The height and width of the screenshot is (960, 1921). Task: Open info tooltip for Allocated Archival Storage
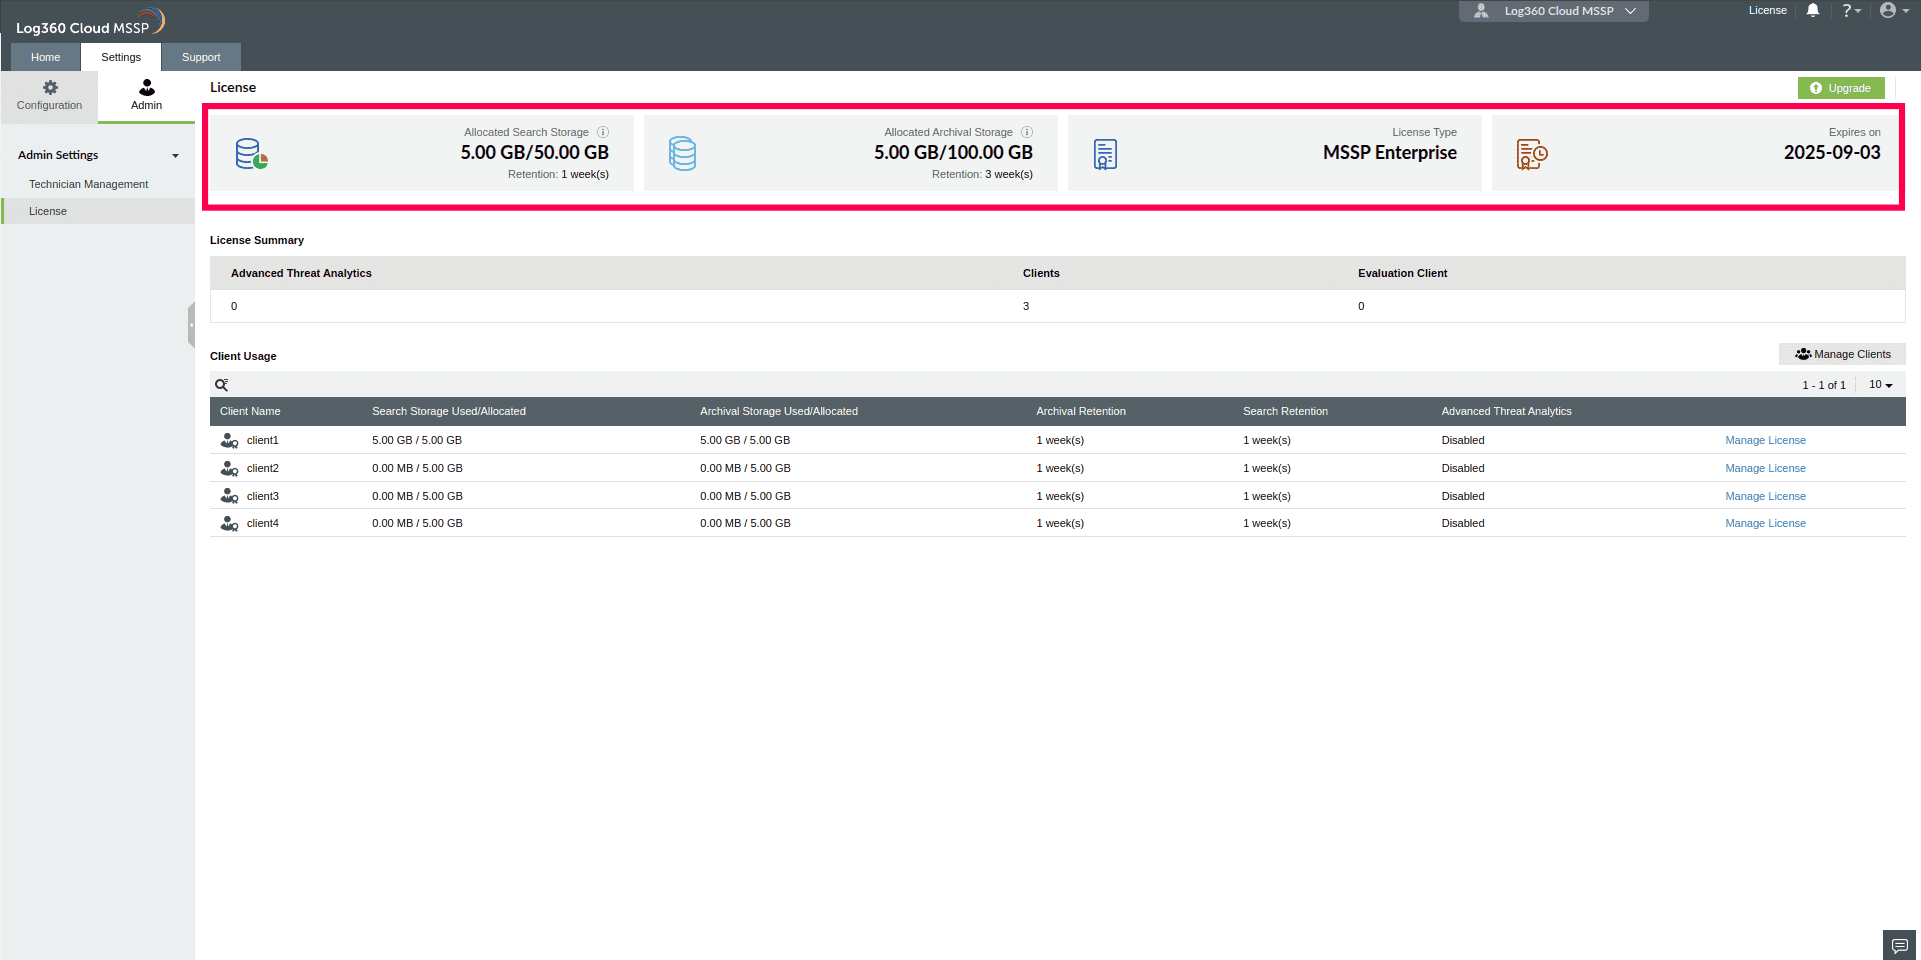pyautogui.click(x=1027, y=132)
